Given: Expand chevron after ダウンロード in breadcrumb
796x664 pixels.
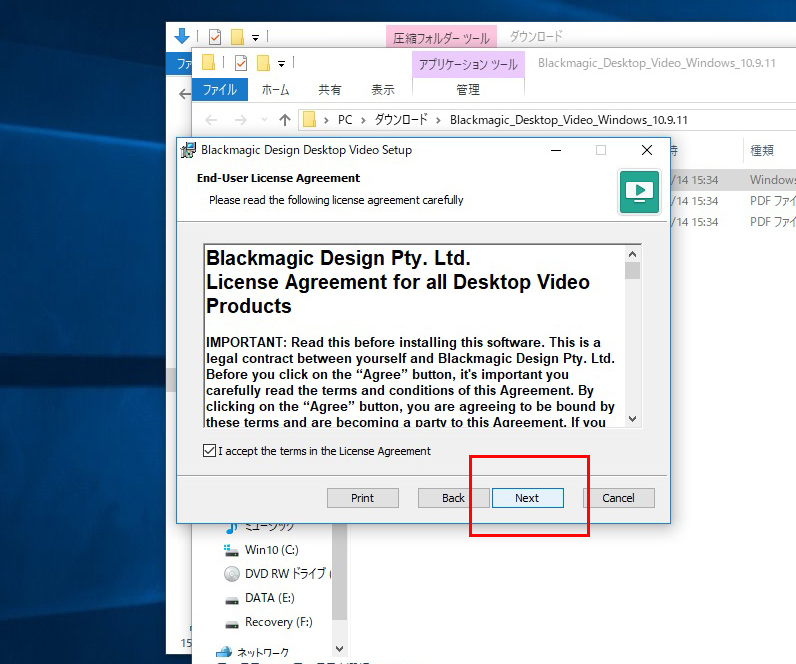Looking at the screenshot, I should pyautogui.click(x=438, y=120).
